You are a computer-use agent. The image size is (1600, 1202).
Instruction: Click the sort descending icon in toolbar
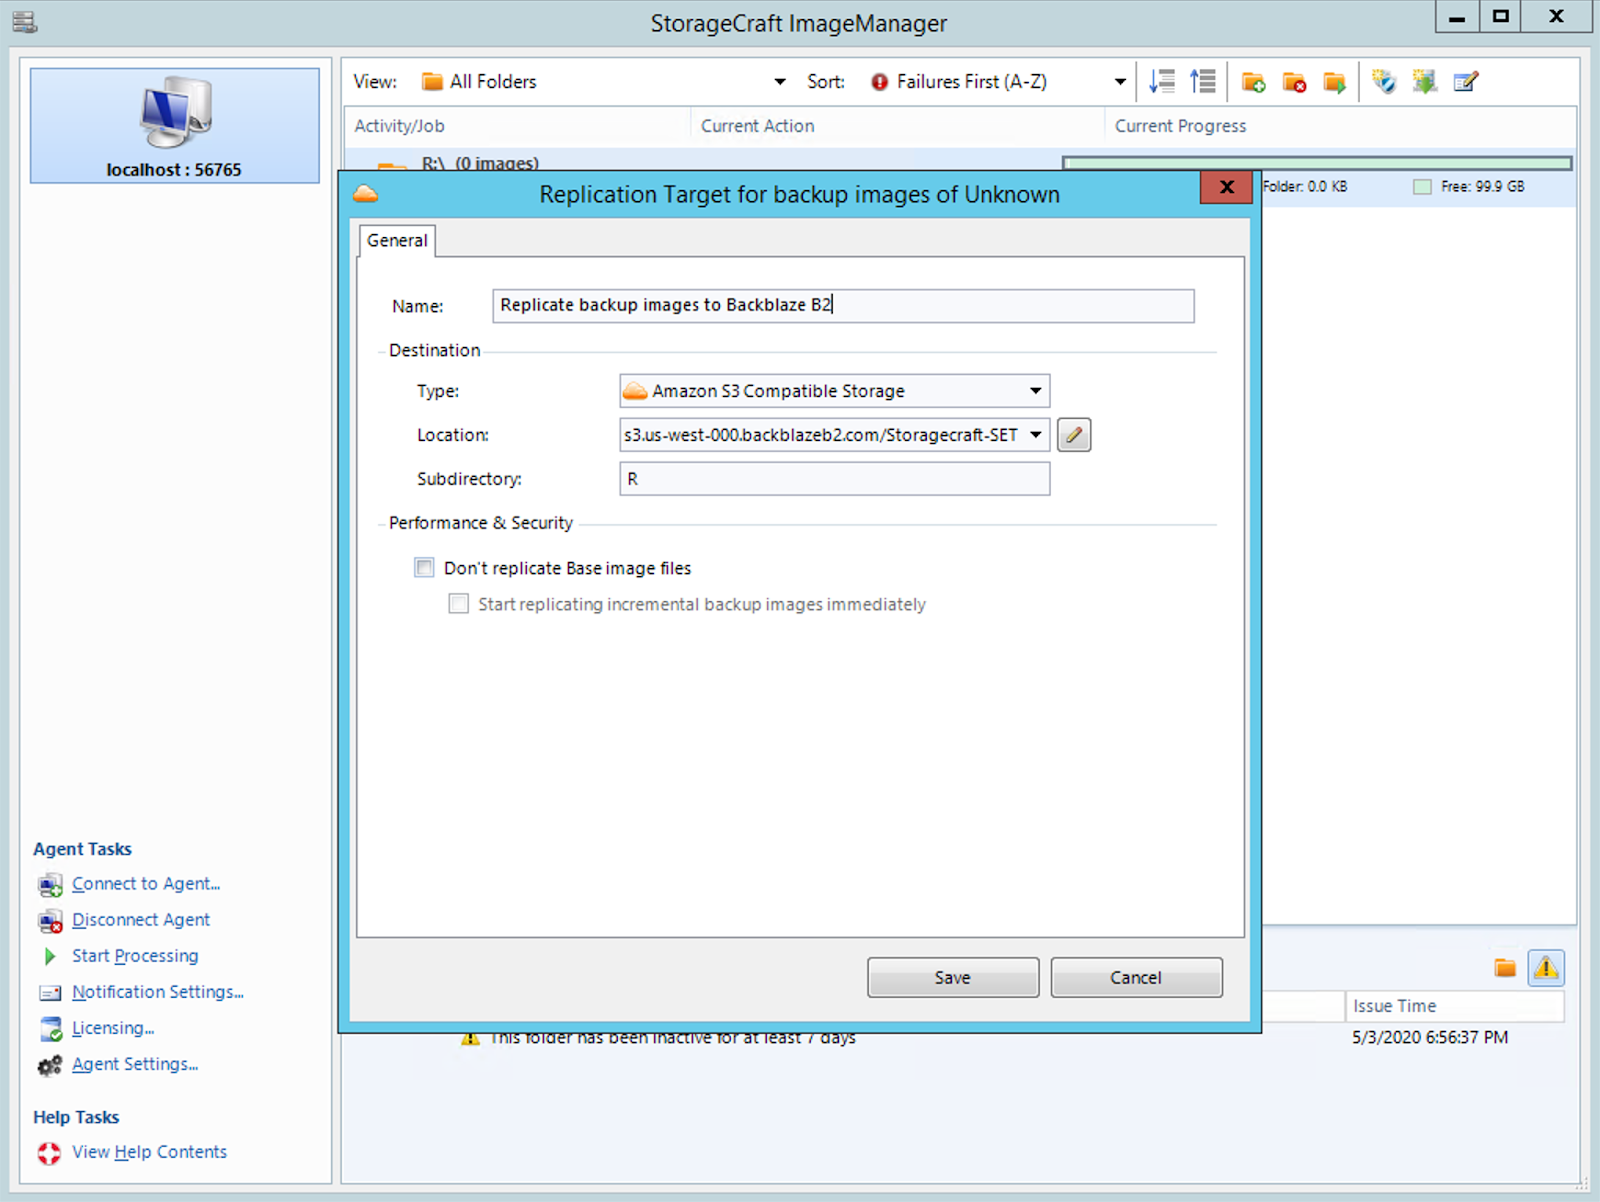(1161, 81)
